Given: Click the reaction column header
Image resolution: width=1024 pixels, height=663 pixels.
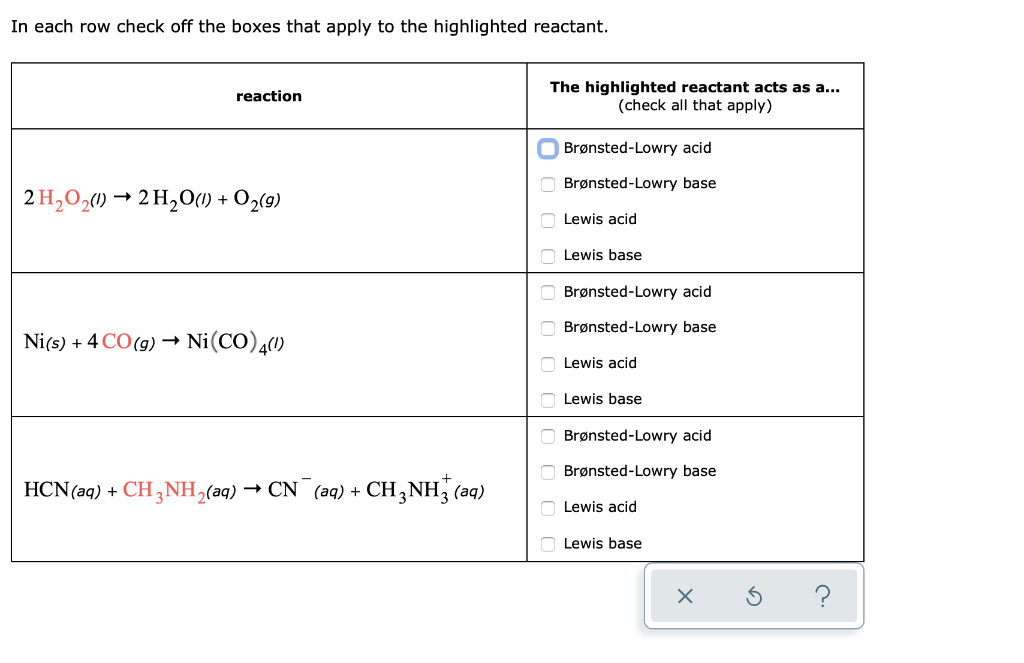Looking at the screenshot, I should 268,96.
